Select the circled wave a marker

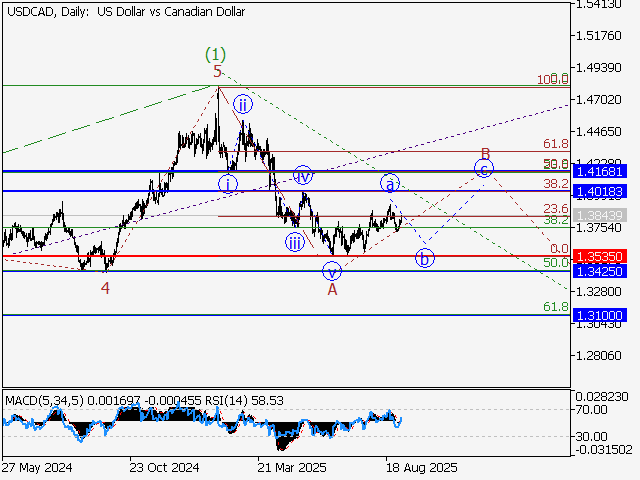(x=390, y=183)
